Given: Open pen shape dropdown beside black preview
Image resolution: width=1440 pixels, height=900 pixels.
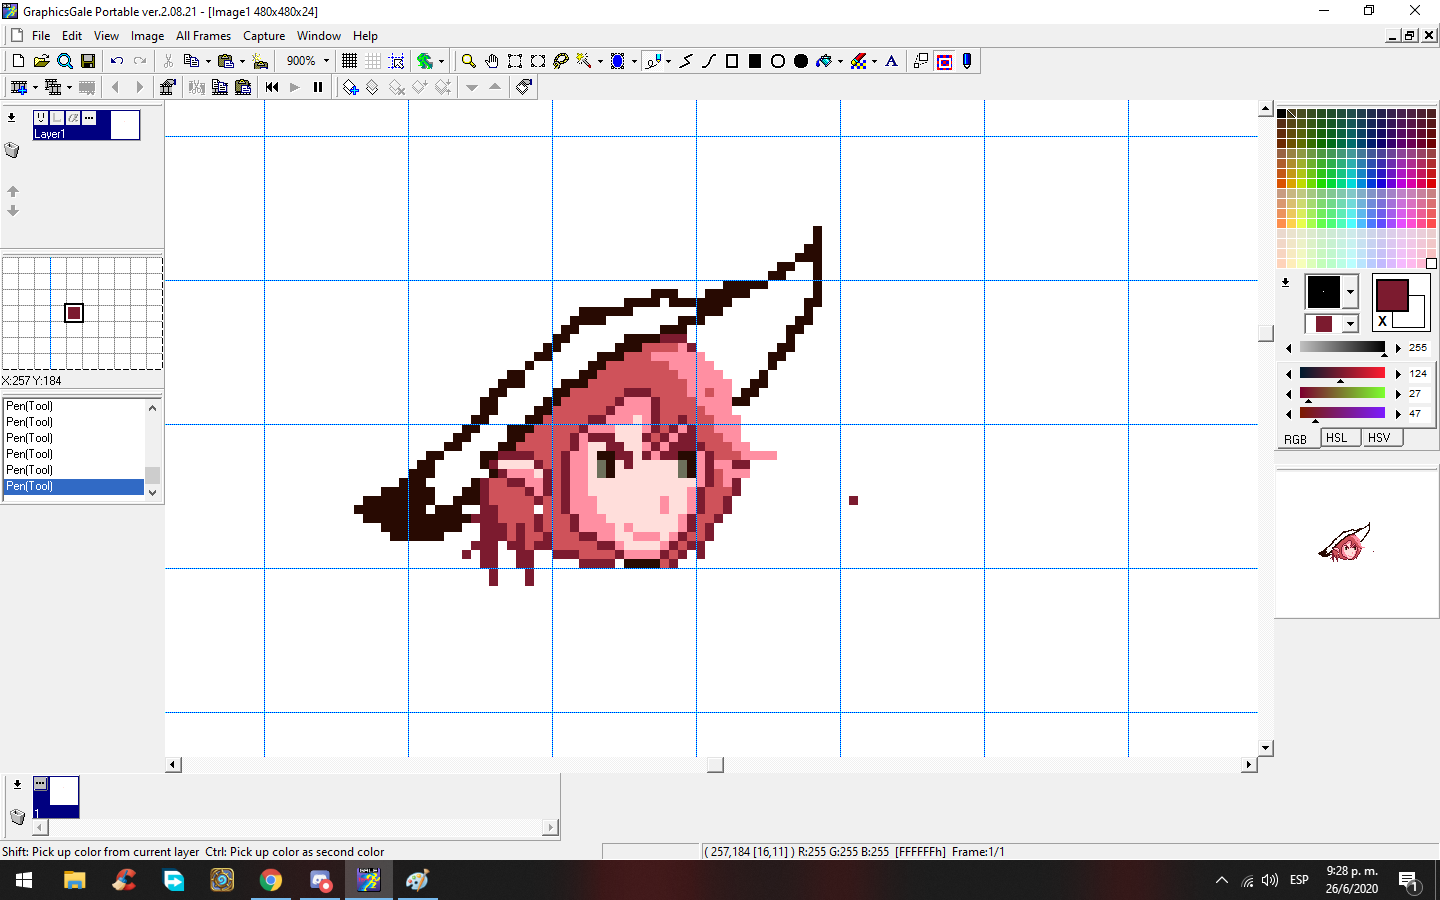Looking at the screenshot, I should coord(1350,292).
